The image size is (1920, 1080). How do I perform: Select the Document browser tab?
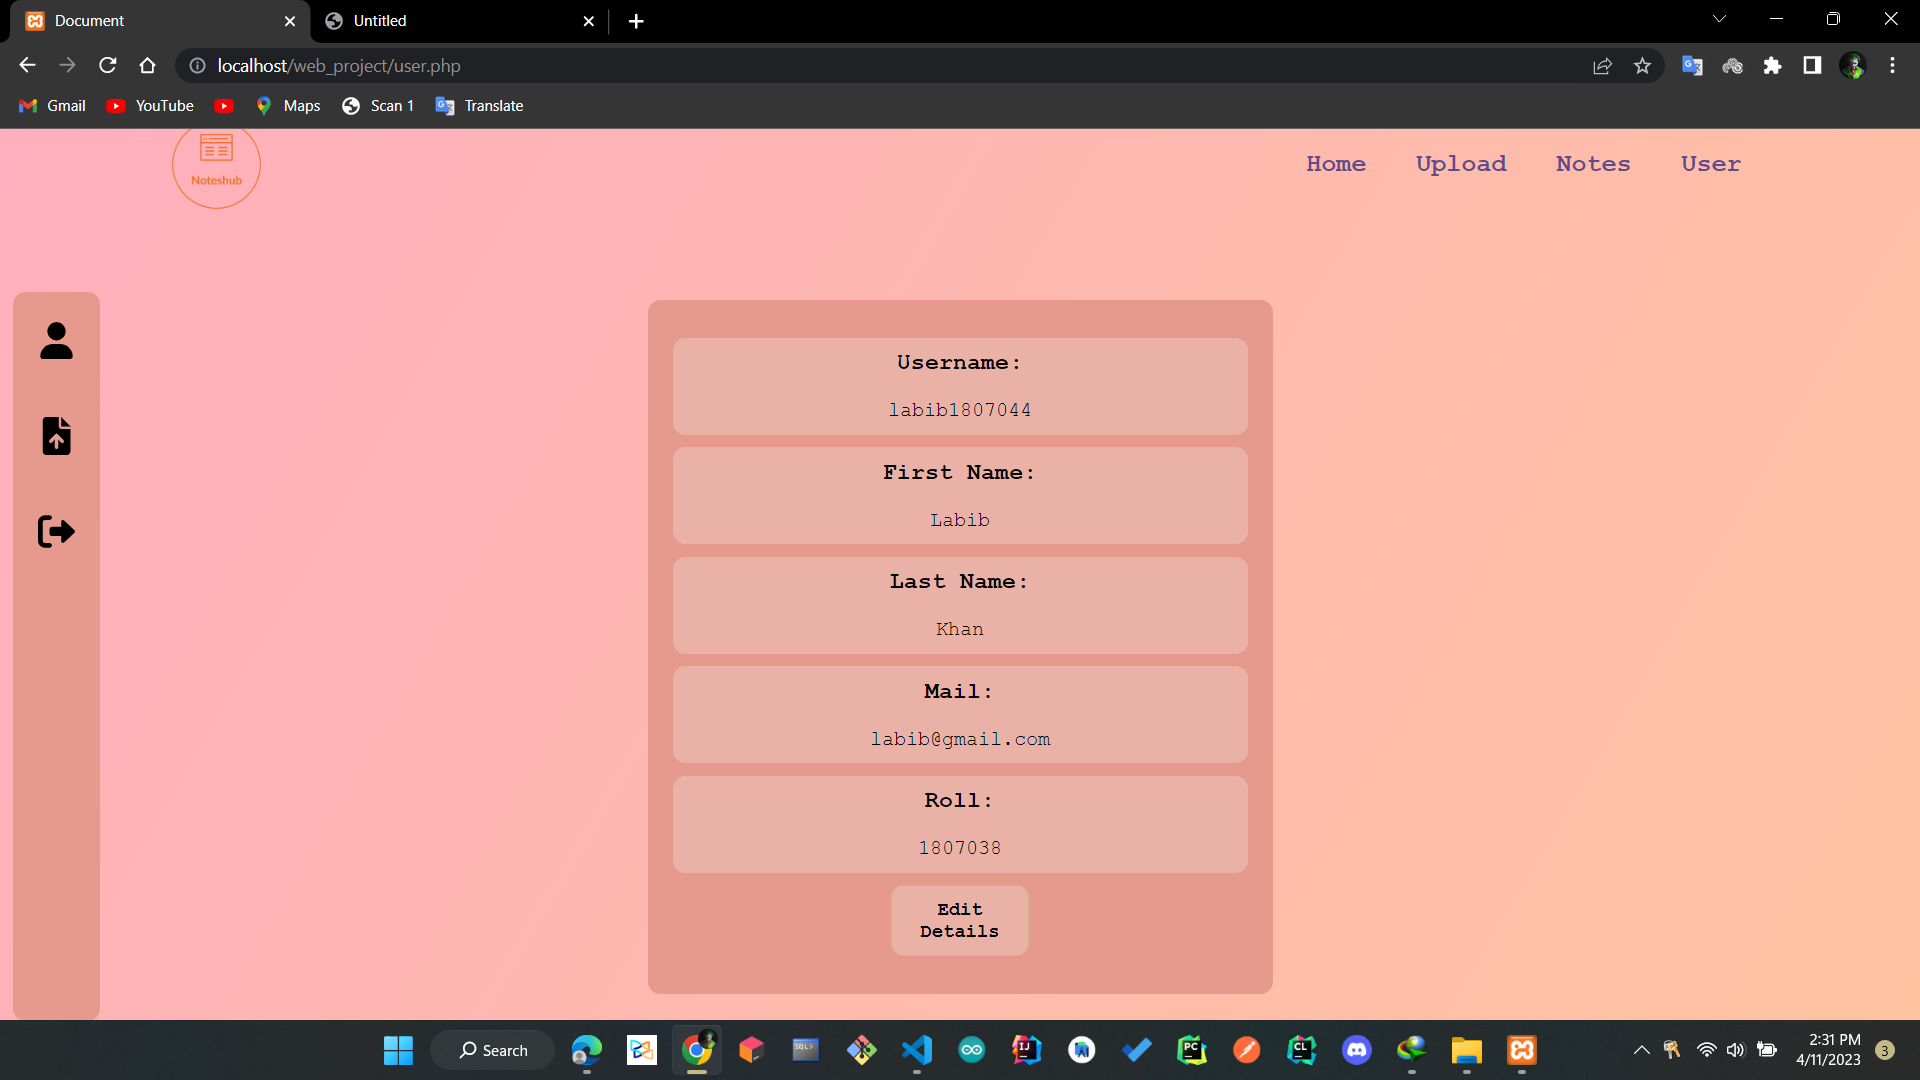click(160, 21)
